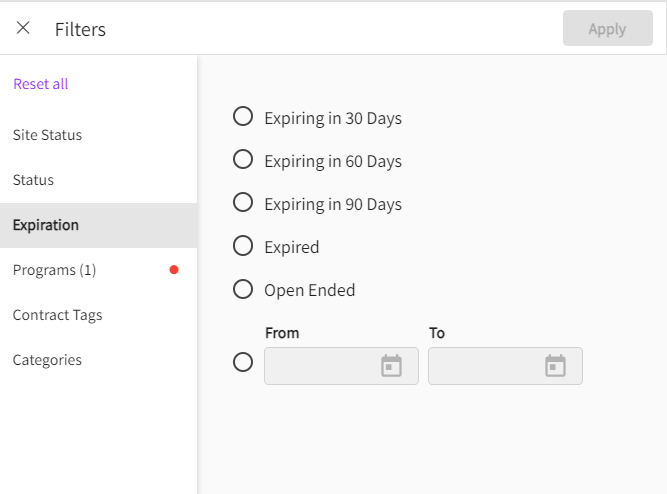The height and width of the screenshot is (494, 667).
Task: Close the Filters panel with X icon
Action: [23, 28]
